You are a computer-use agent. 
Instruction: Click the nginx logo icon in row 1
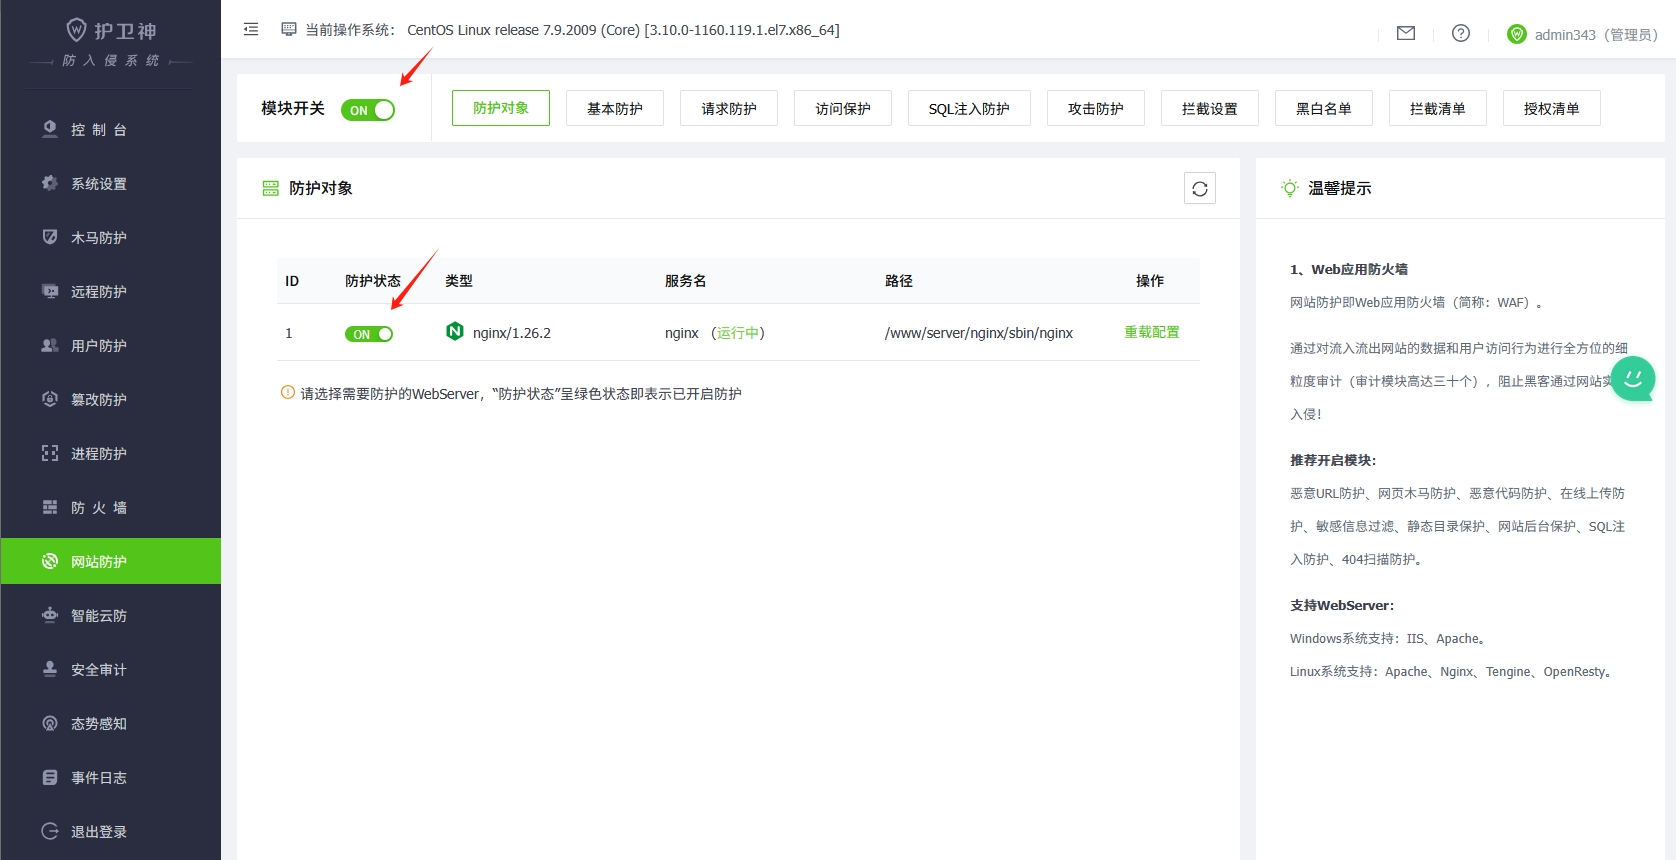455,331
